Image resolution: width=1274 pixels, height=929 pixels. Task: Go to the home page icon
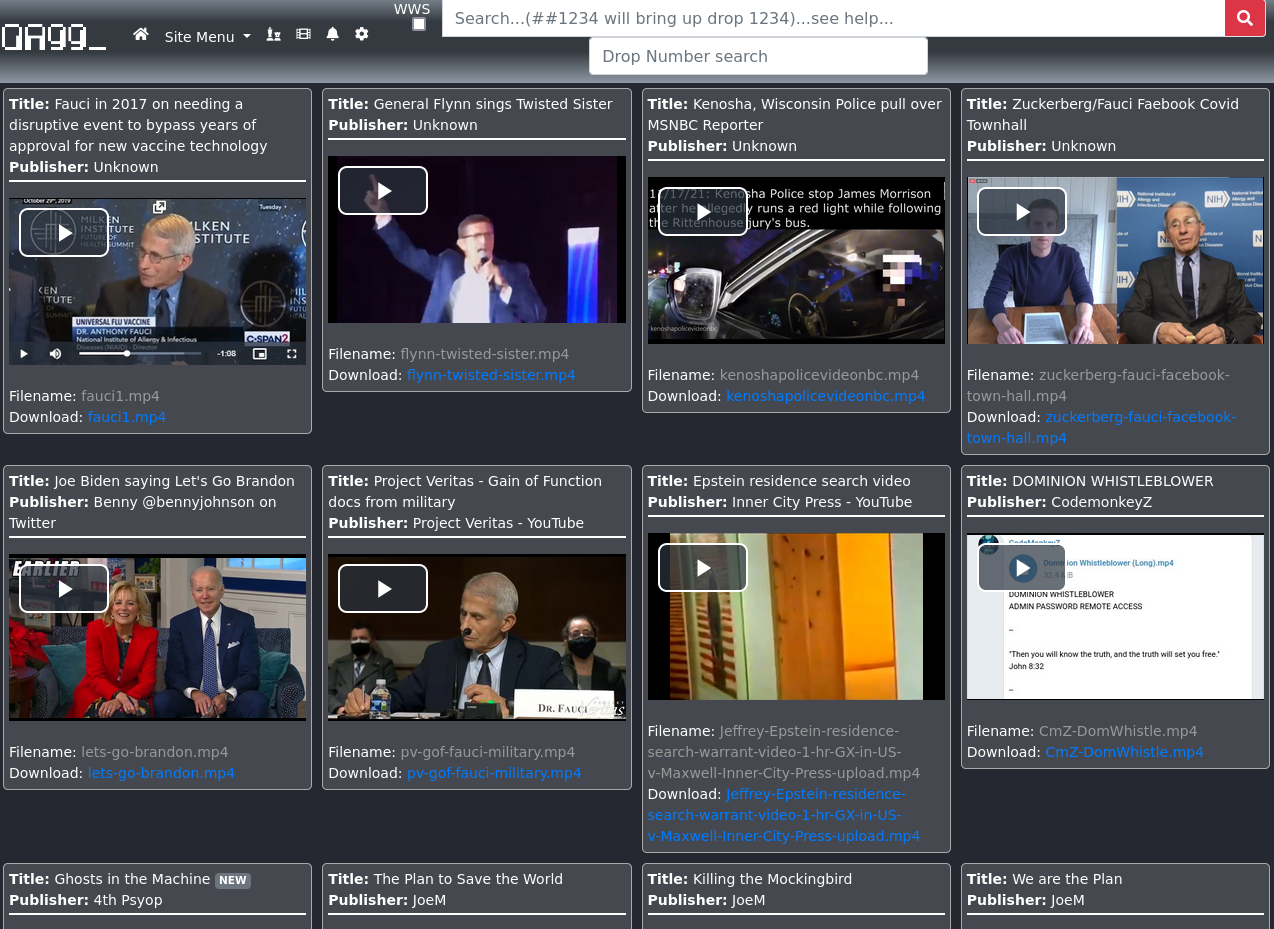(141, 35)
